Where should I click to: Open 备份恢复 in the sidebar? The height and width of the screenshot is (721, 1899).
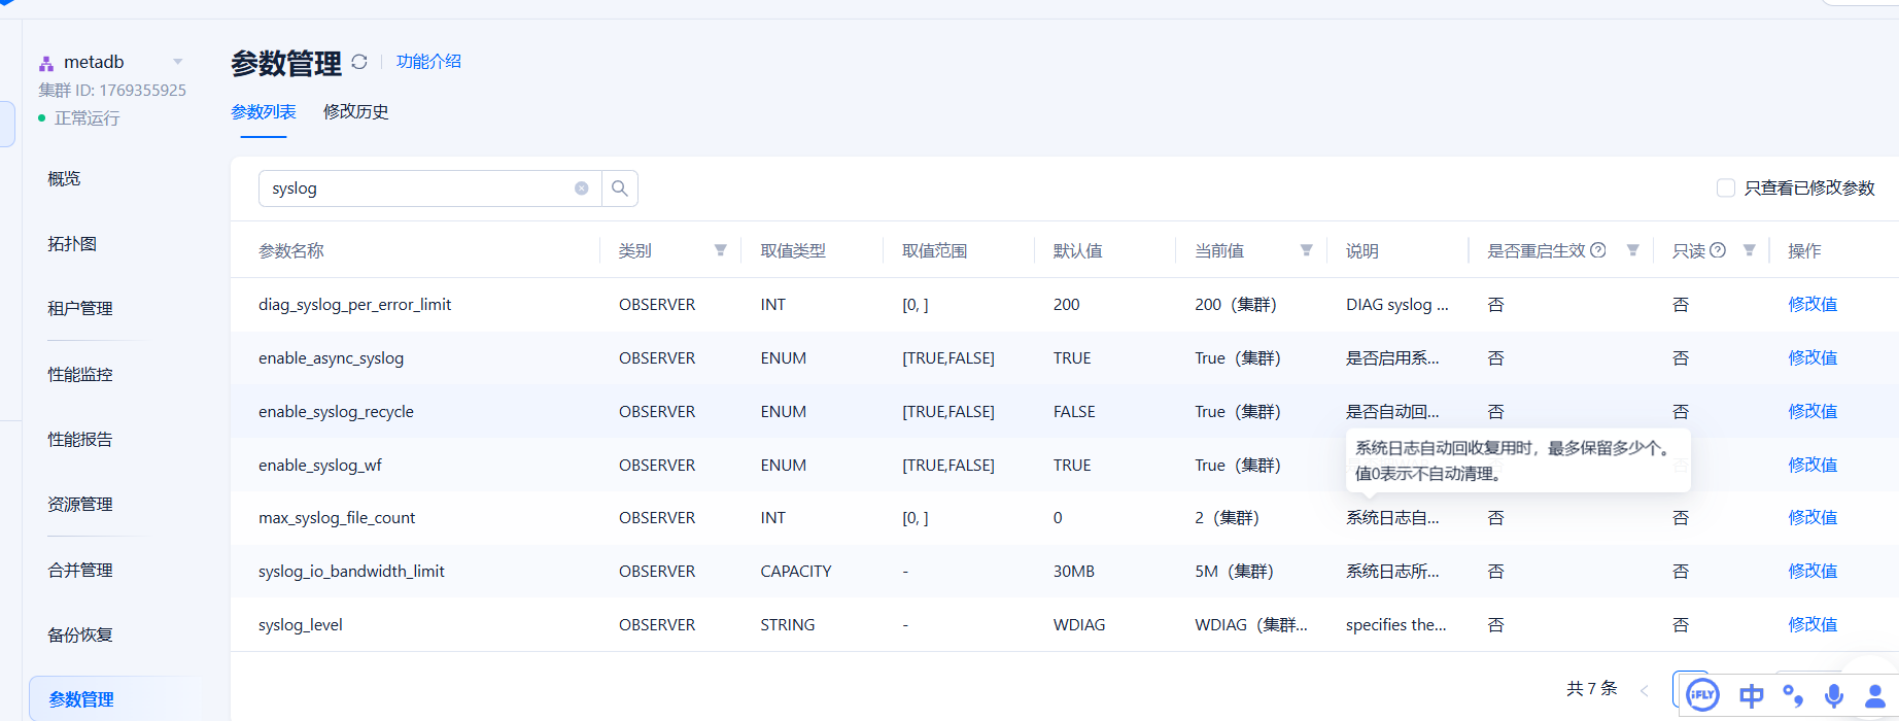(80, 635)
